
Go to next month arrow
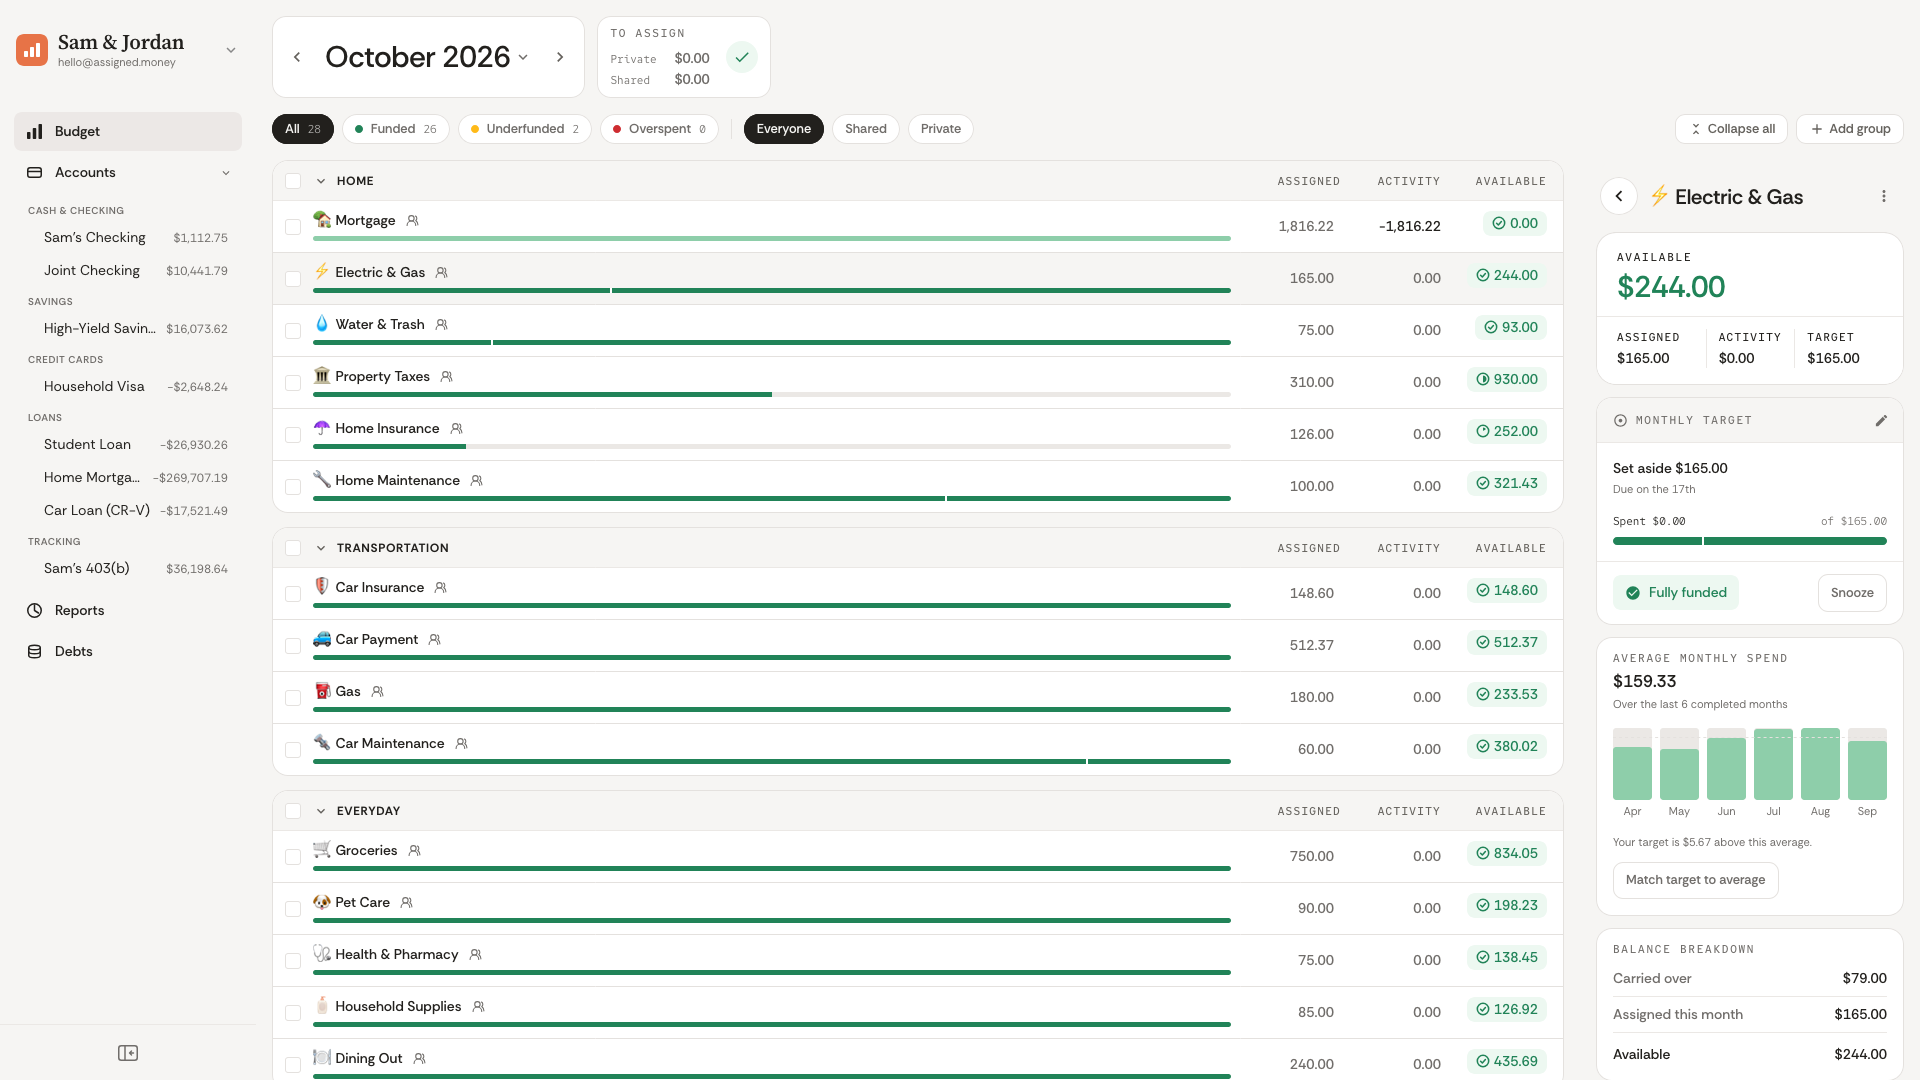point(560,57)
